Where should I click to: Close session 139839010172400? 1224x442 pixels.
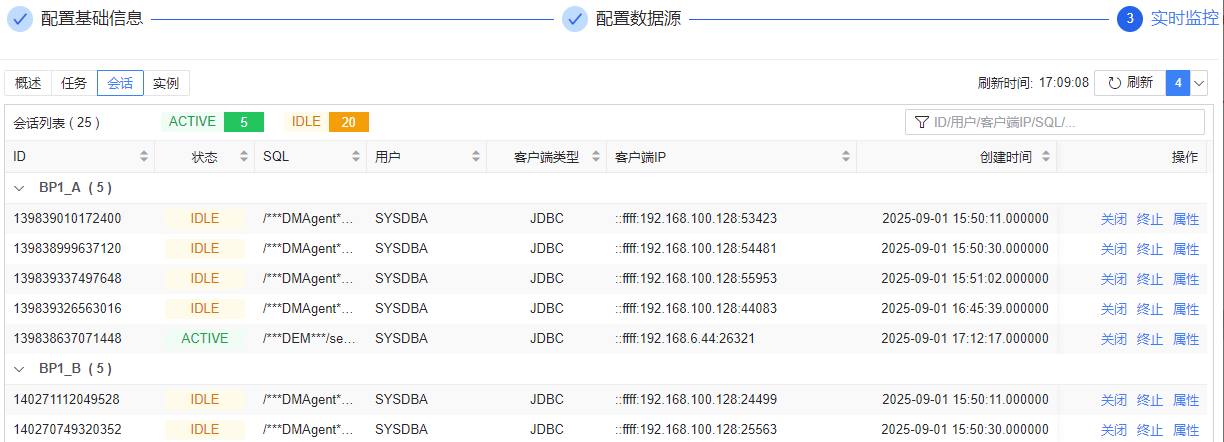[x=1113, y=219]
